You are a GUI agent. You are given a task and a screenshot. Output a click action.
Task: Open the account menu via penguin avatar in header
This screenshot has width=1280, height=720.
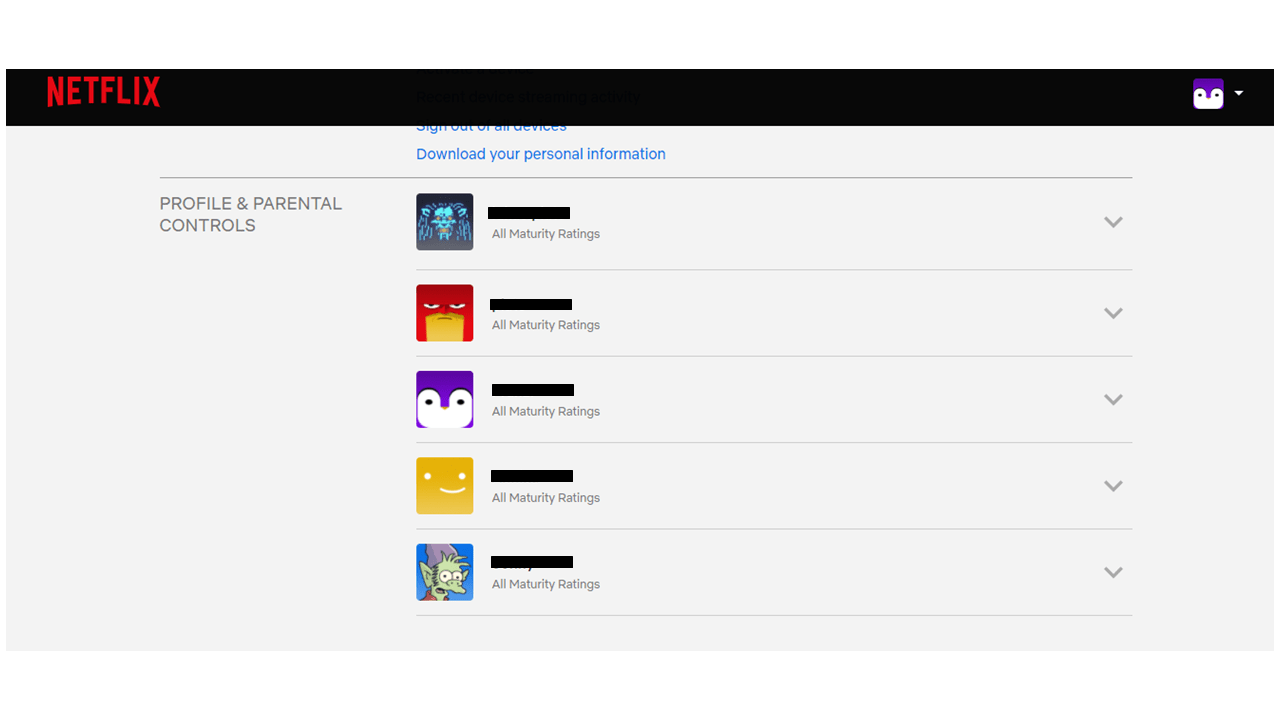click(1208, 94)
